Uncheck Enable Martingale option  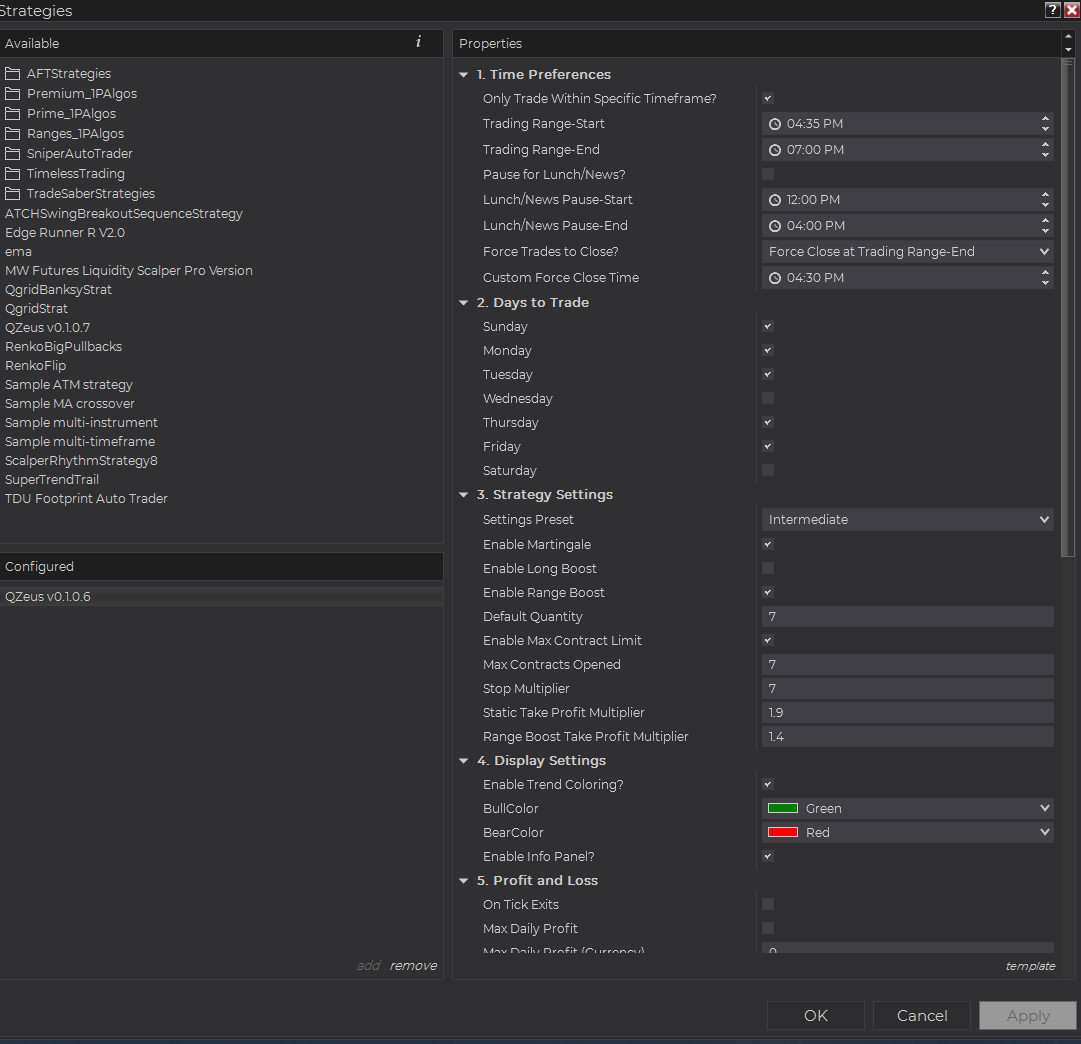coord(768,545)
